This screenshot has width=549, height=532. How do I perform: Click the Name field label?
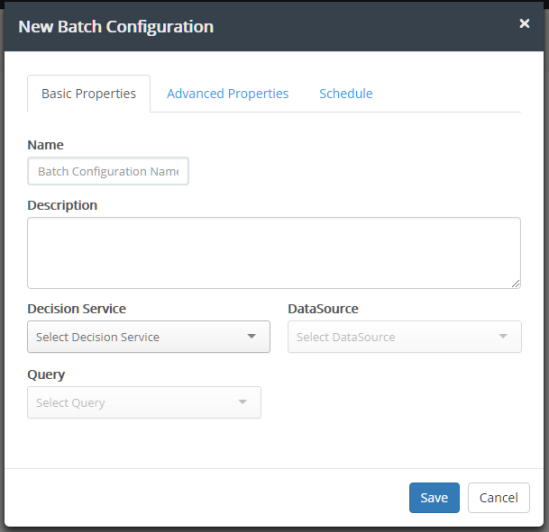pyautogui.click(x=46, y=145)
